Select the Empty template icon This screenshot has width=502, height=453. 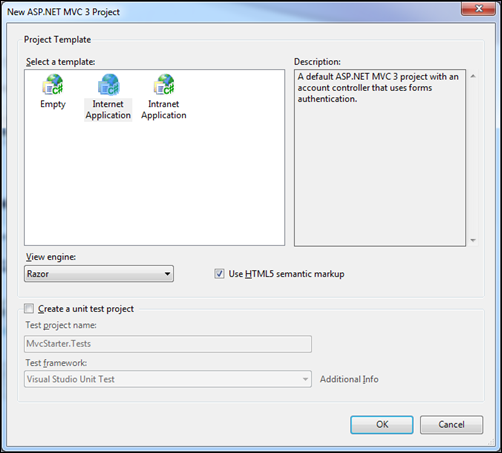pyautogui.click(x=53, y=84)
